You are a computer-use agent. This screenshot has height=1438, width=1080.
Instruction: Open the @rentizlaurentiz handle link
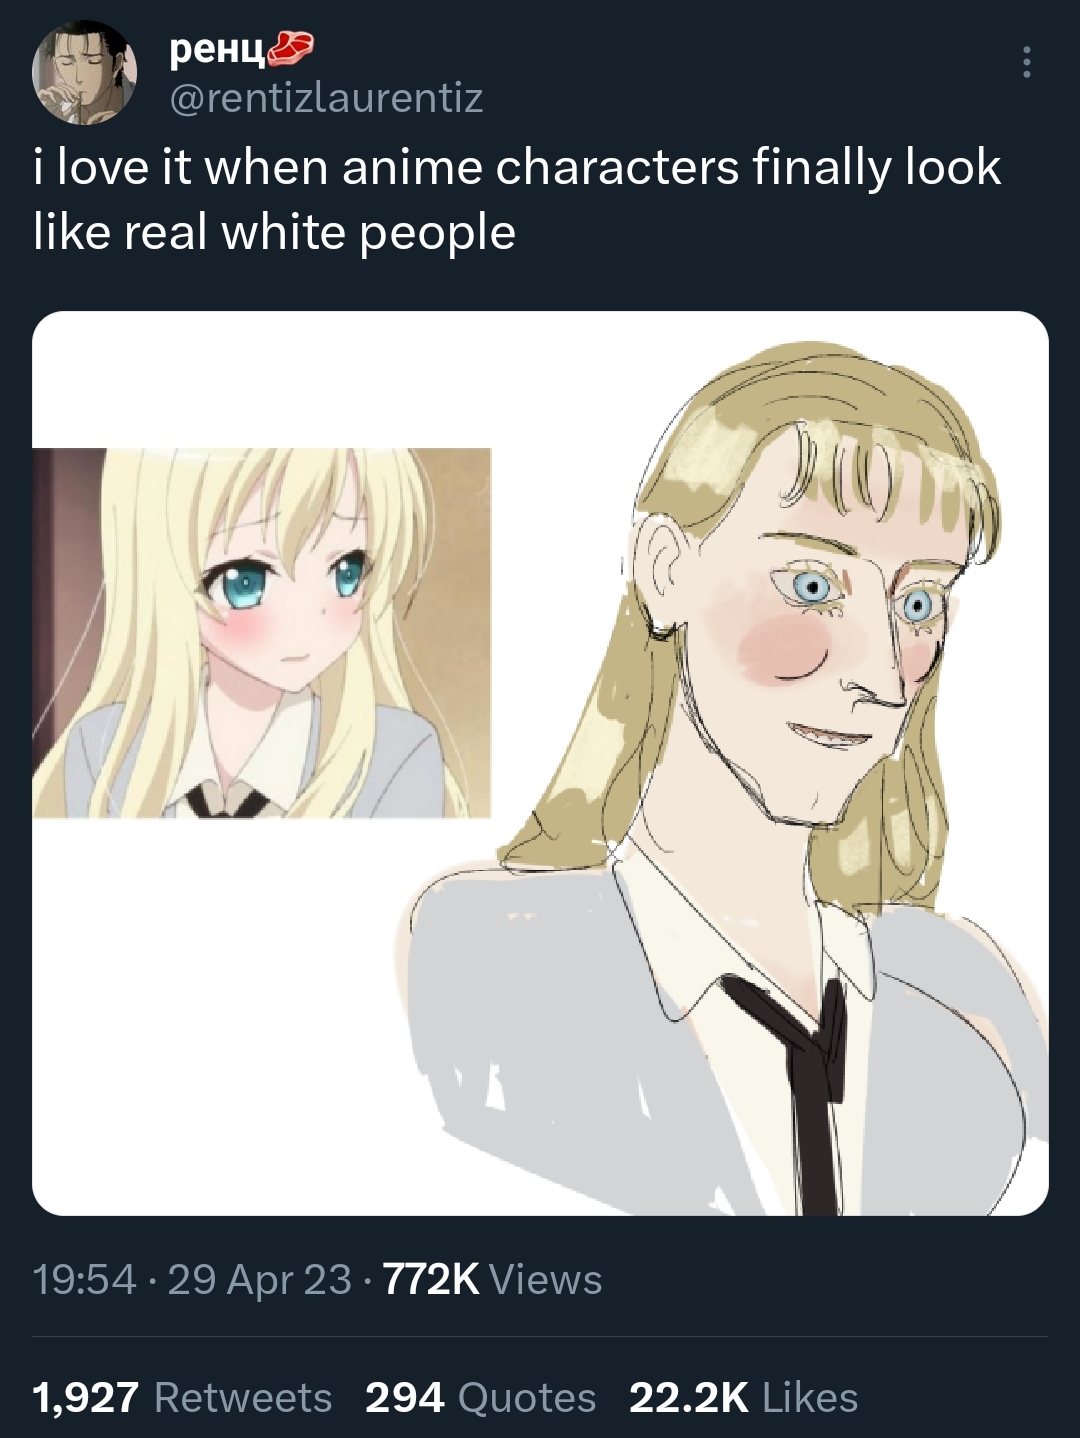click(327, 98)
